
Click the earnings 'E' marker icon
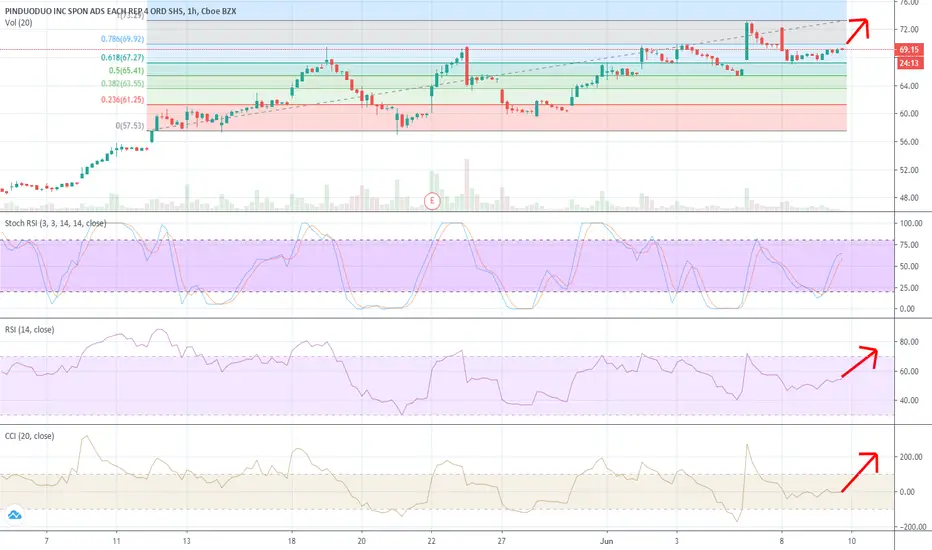tap(432, 201)
